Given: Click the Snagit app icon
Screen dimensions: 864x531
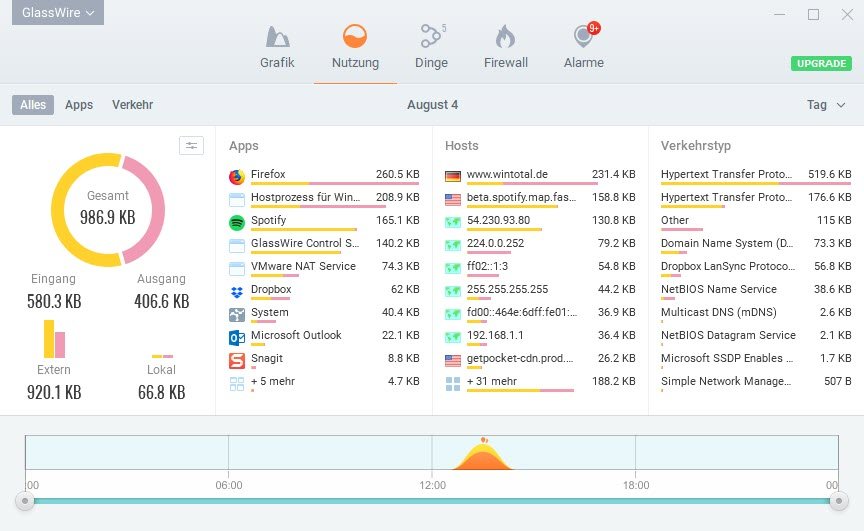Looking at the screenshot, I should pyautogui.click(x=237, y=361).
